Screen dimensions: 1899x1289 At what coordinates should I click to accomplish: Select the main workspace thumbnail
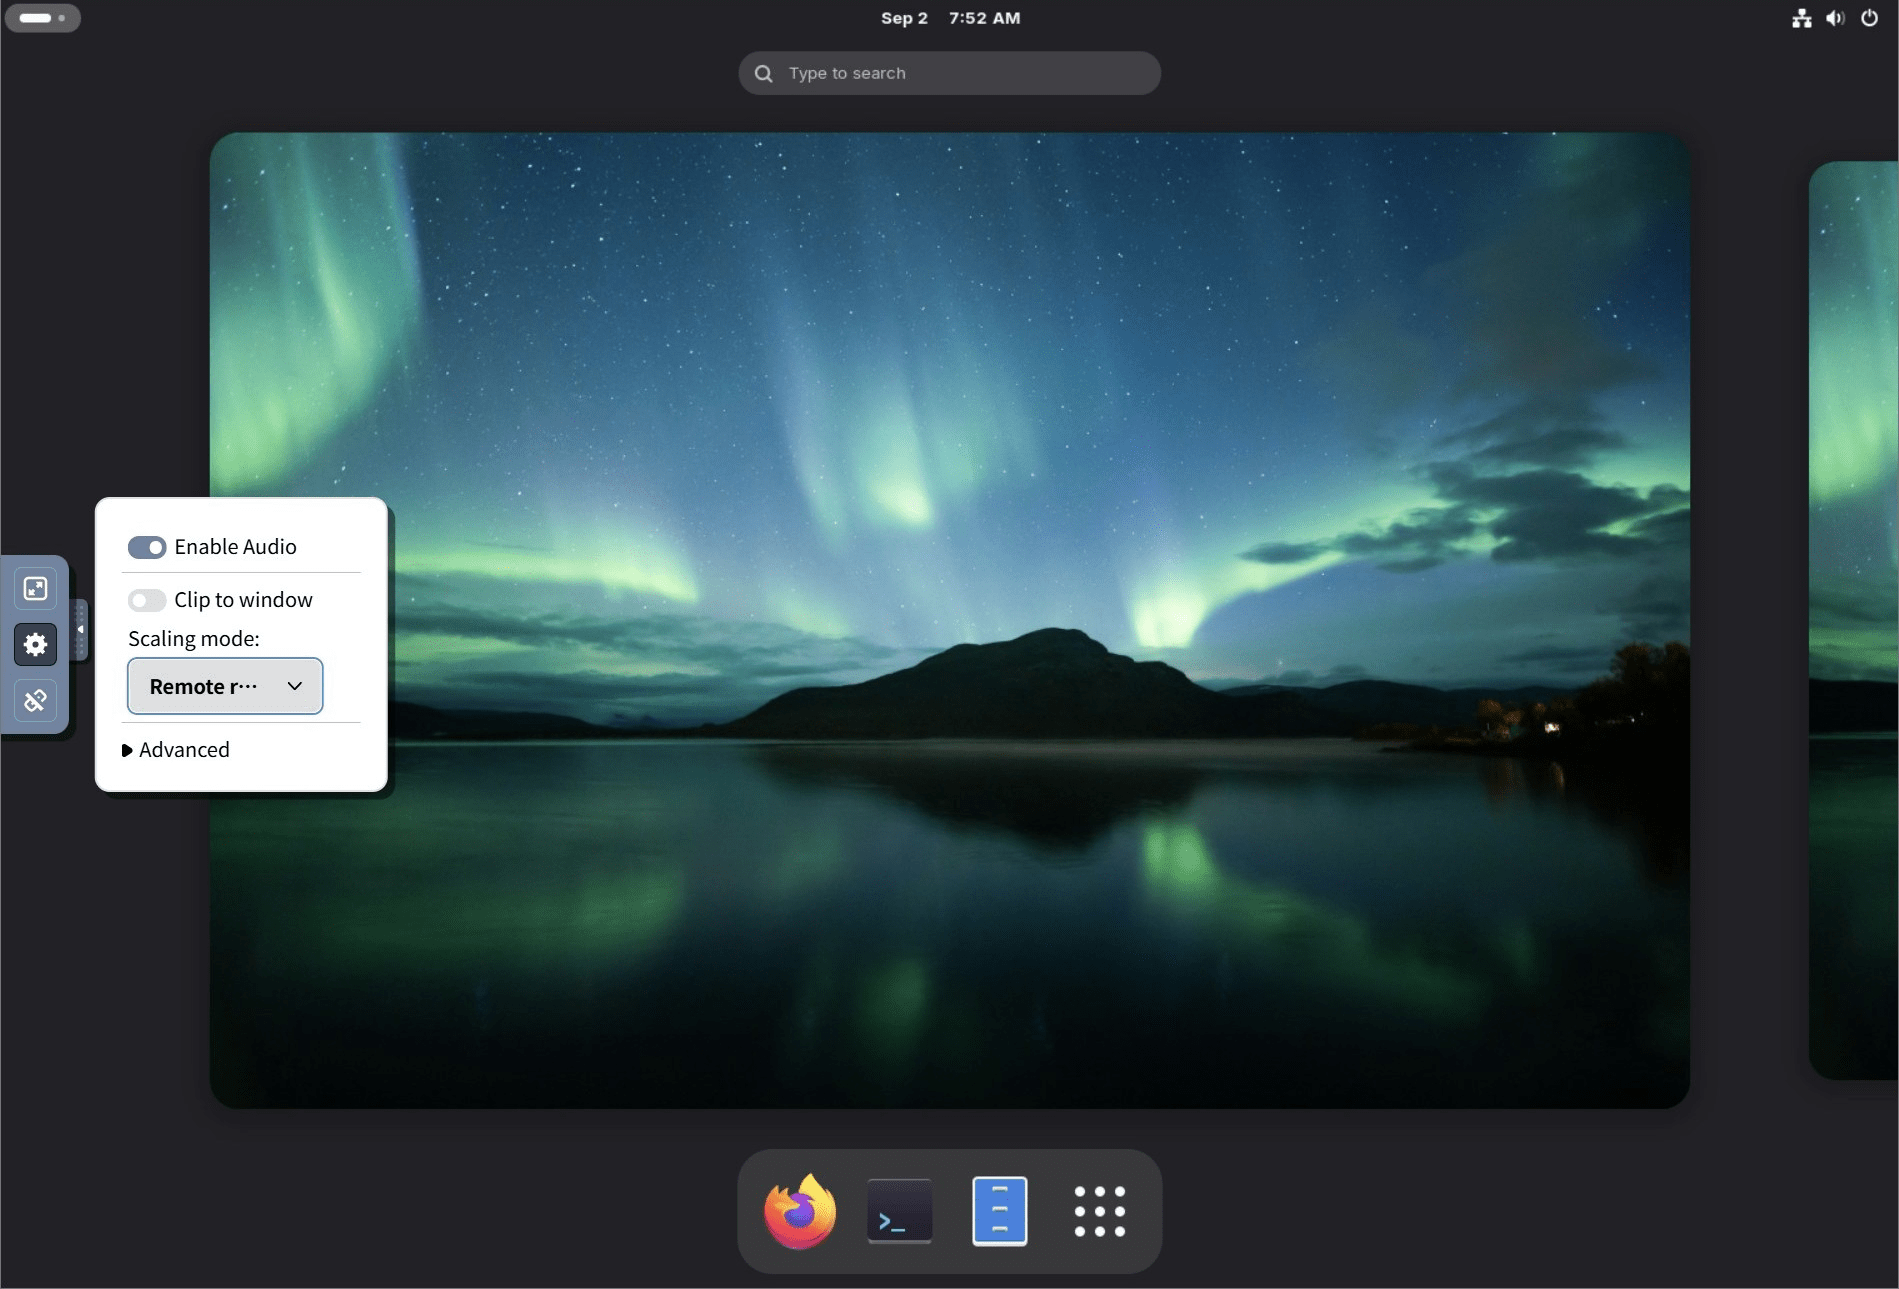pyautogui.click(x=950, y=620)
